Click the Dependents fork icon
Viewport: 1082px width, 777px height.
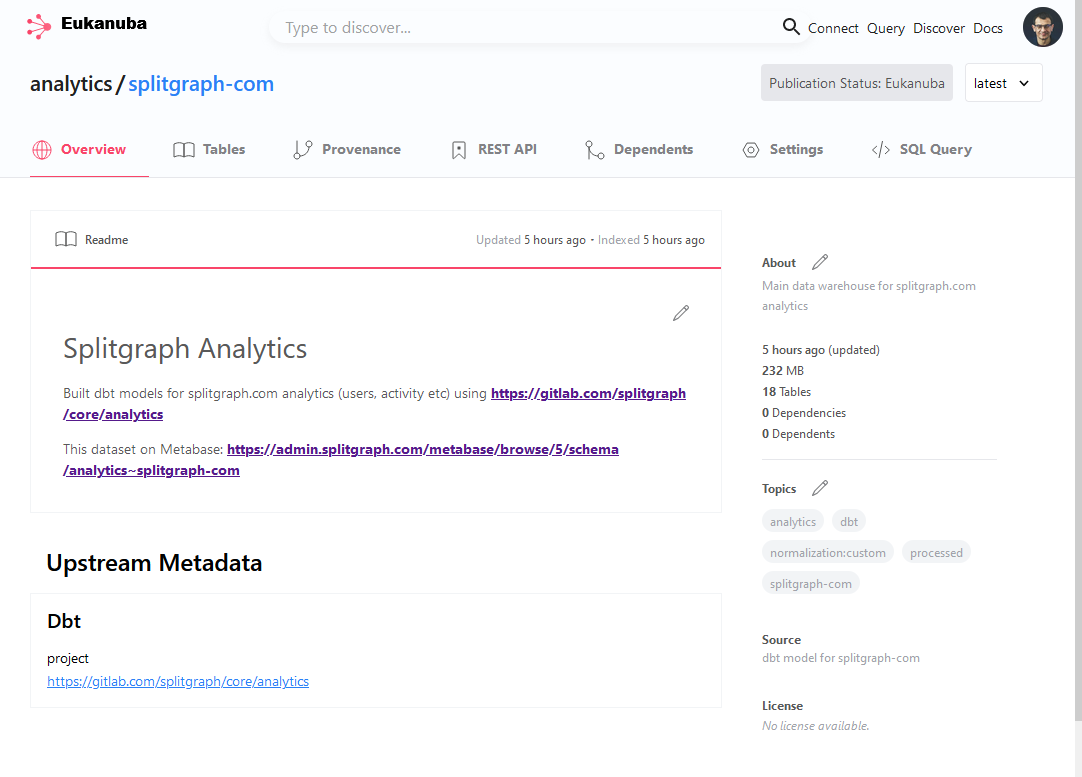point(594,150)
